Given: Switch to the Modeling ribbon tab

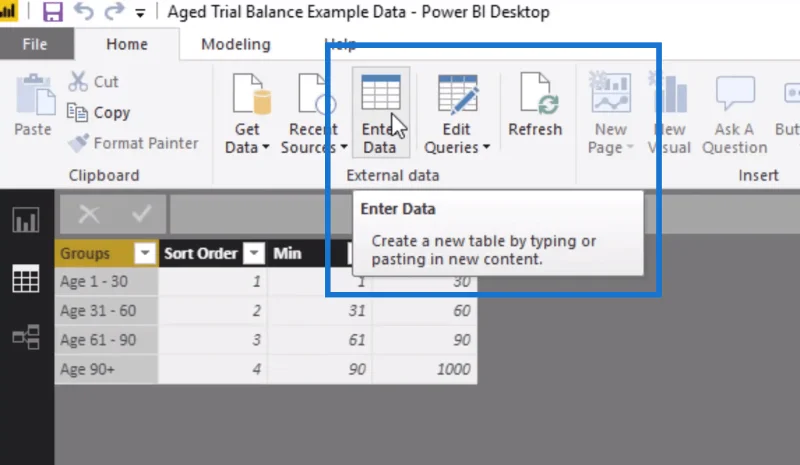Looking at the screenshot, I should (x=236, y=44).
